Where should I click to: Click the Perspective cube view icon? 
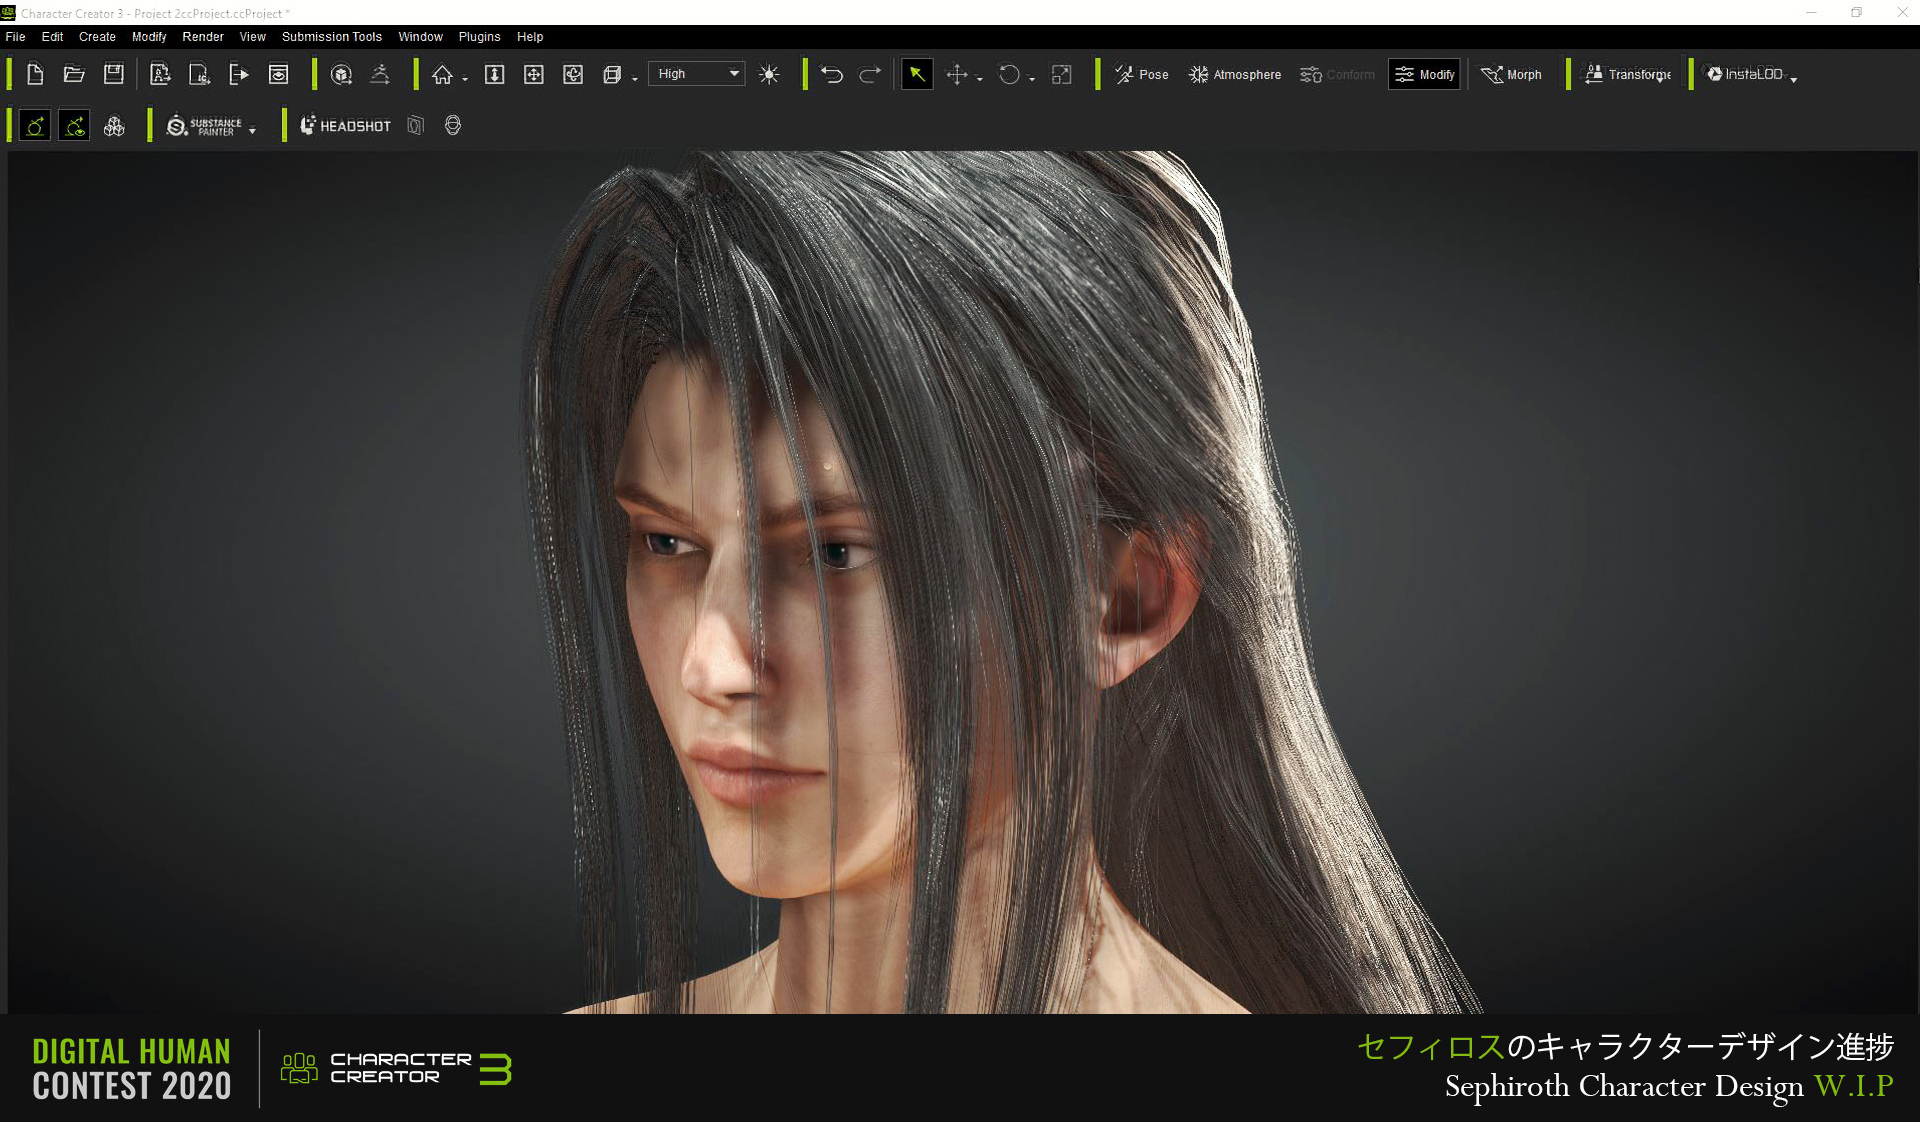coord(612,74)
